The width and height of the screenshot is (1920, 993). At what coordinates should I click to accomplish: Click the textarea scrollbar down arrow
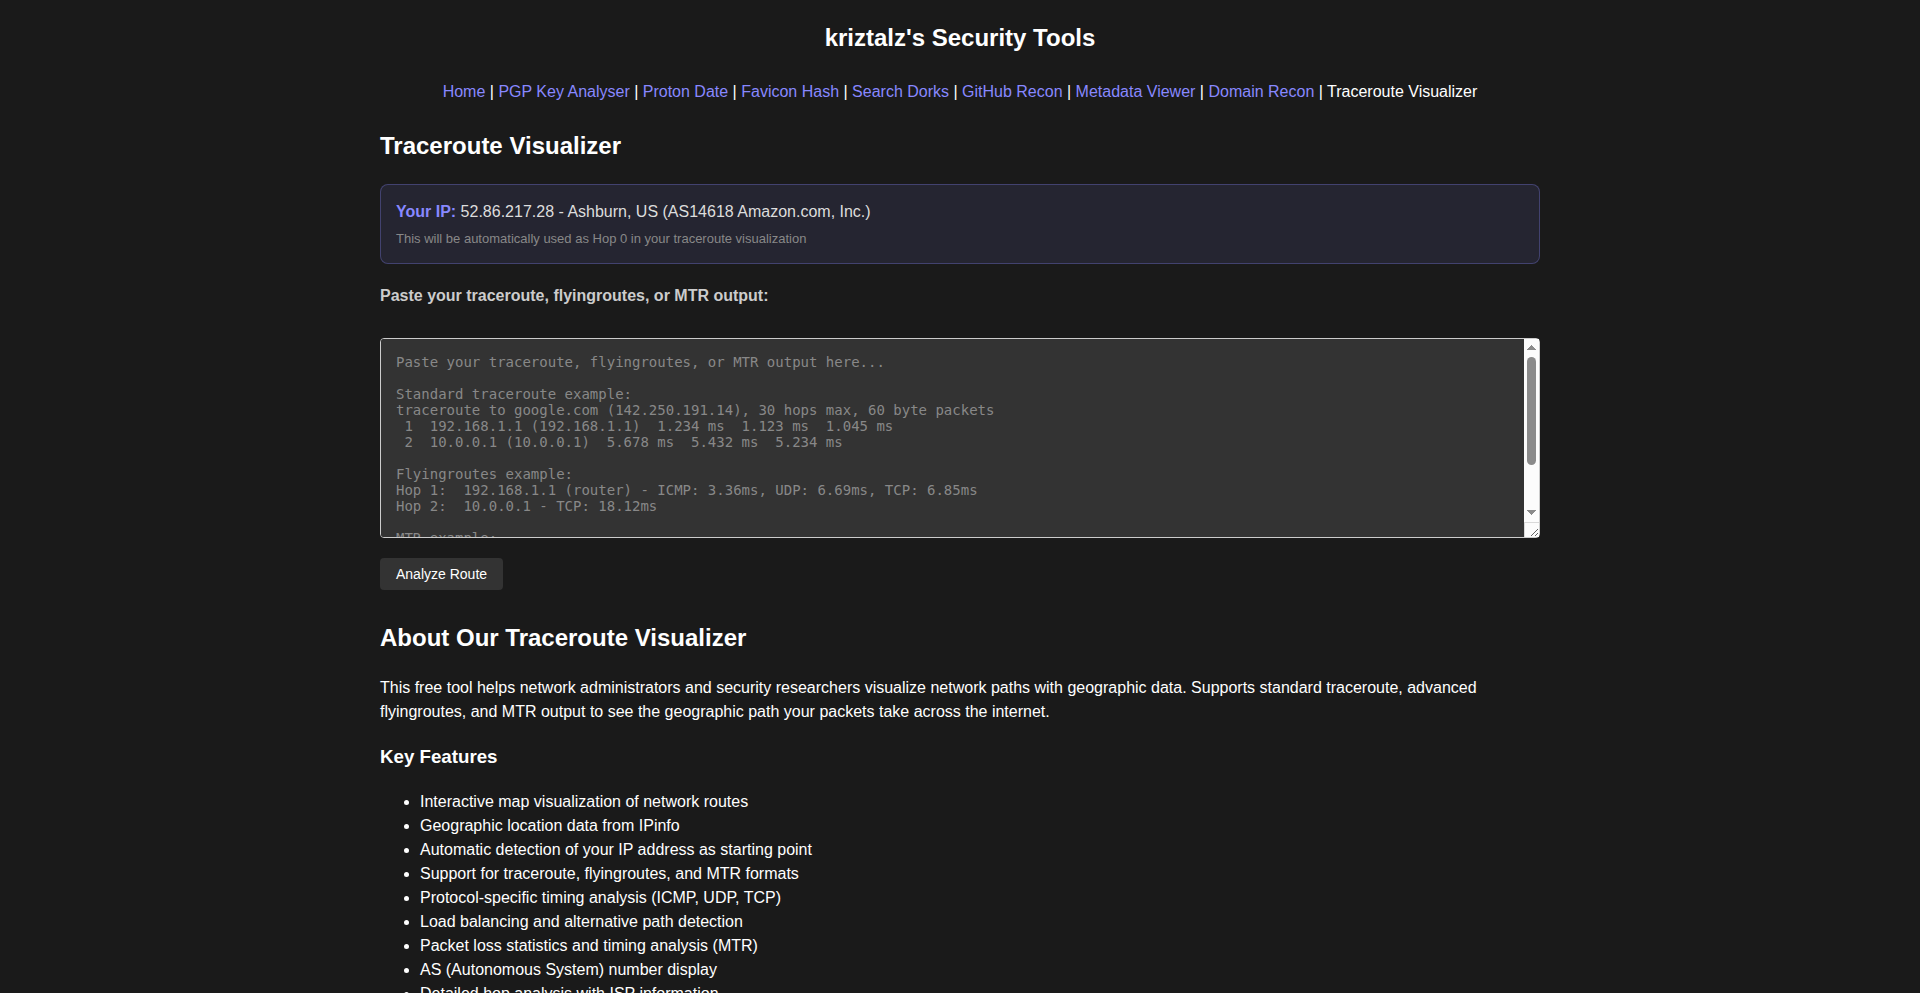pyautogui.click(x=1531, y=512)
